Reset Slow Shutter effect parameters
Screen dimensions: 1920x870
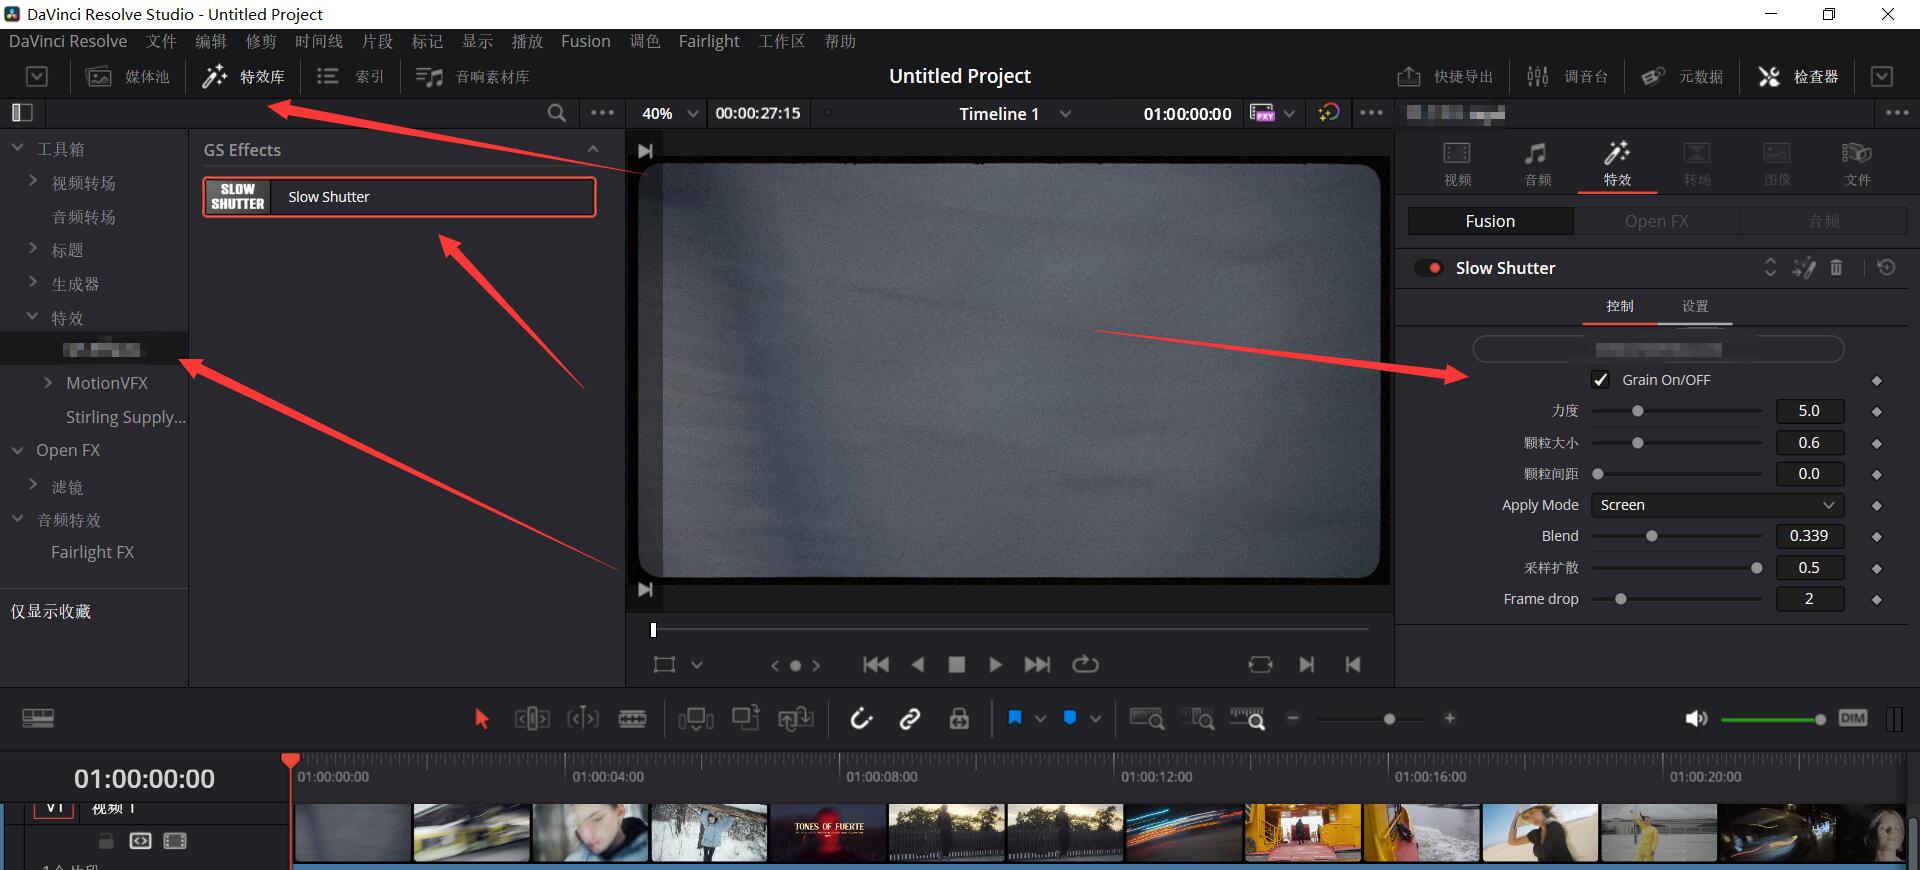(1886, 268)
